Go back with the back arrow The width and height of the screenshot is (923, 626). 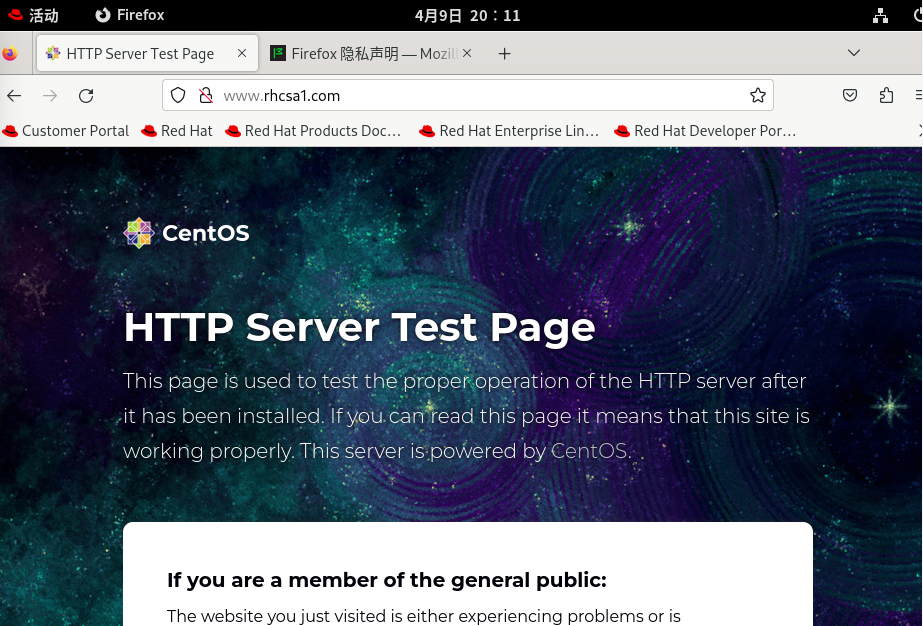click(14, 95)
